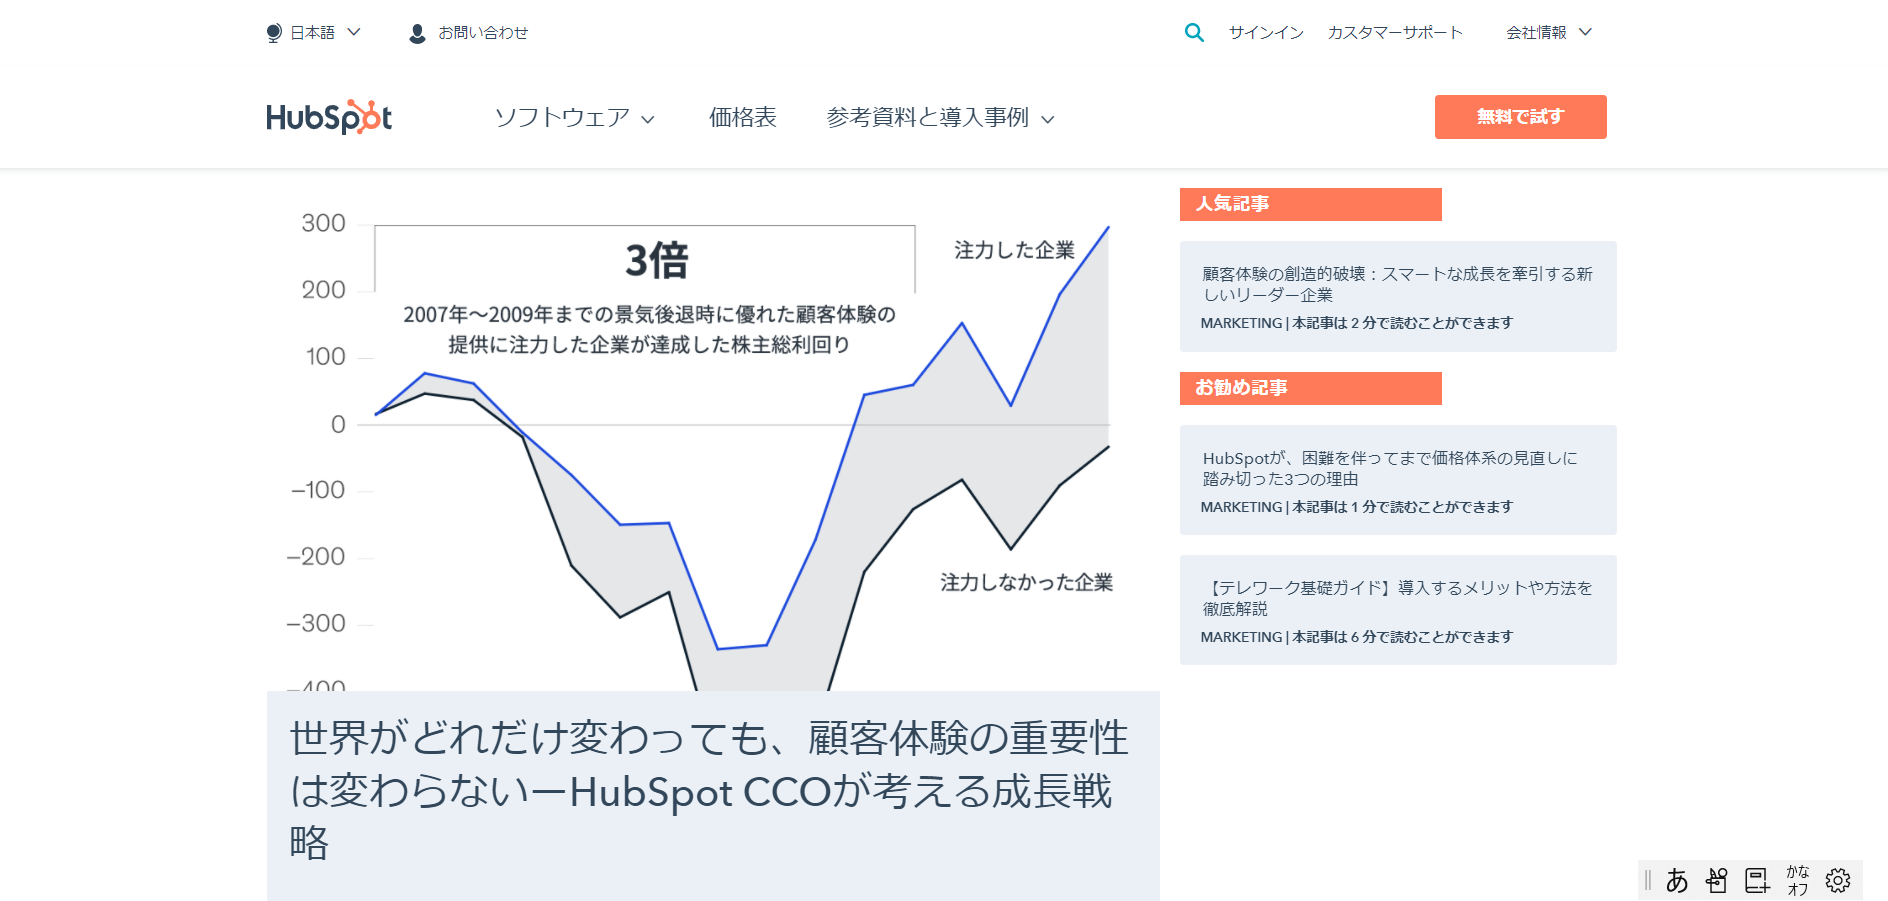Click the contact person icon
The image size is (1888, 901).
click(x=418, y=33)
